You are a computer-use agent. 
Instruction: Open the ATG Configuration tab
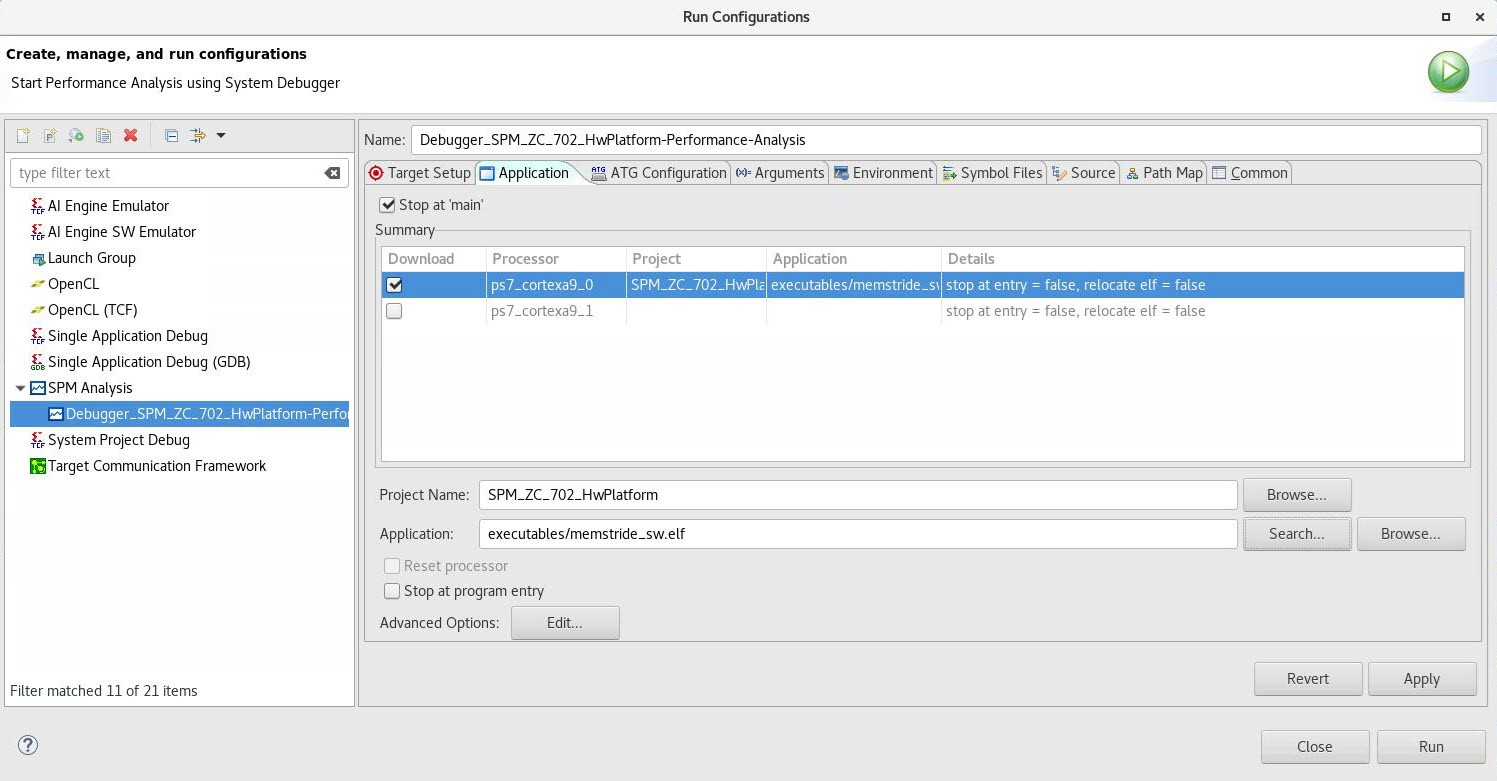pyautogui.click(x=659, y=173)
